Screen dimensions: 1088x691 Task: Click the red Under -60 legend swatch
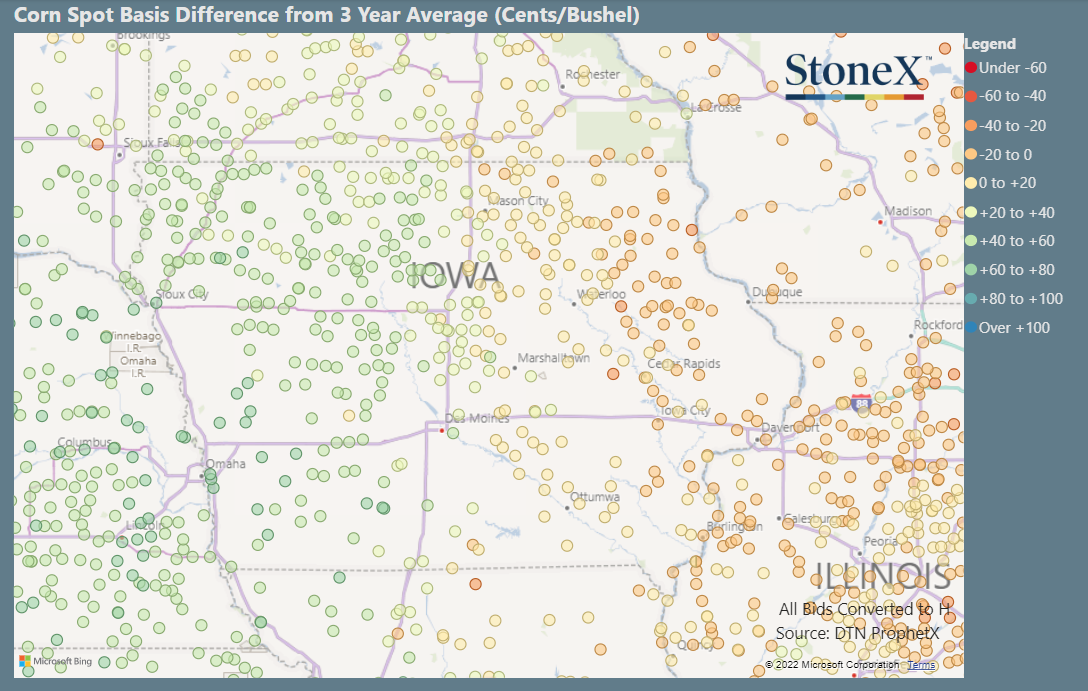971,67
